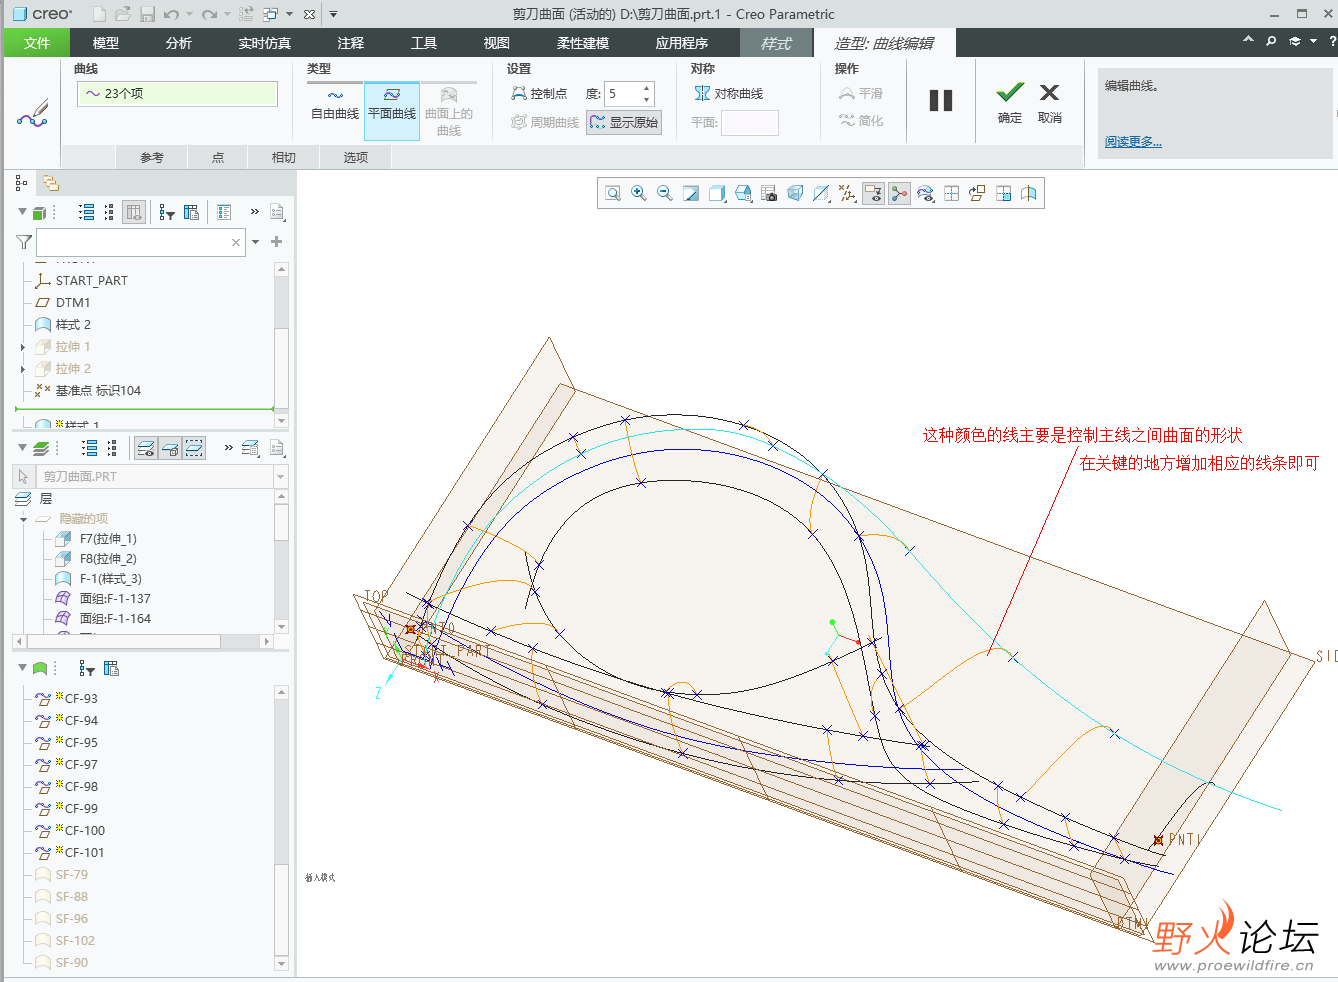Open the 文件 menu
This screenshot has width=1338, height=982.
point(37,43)
